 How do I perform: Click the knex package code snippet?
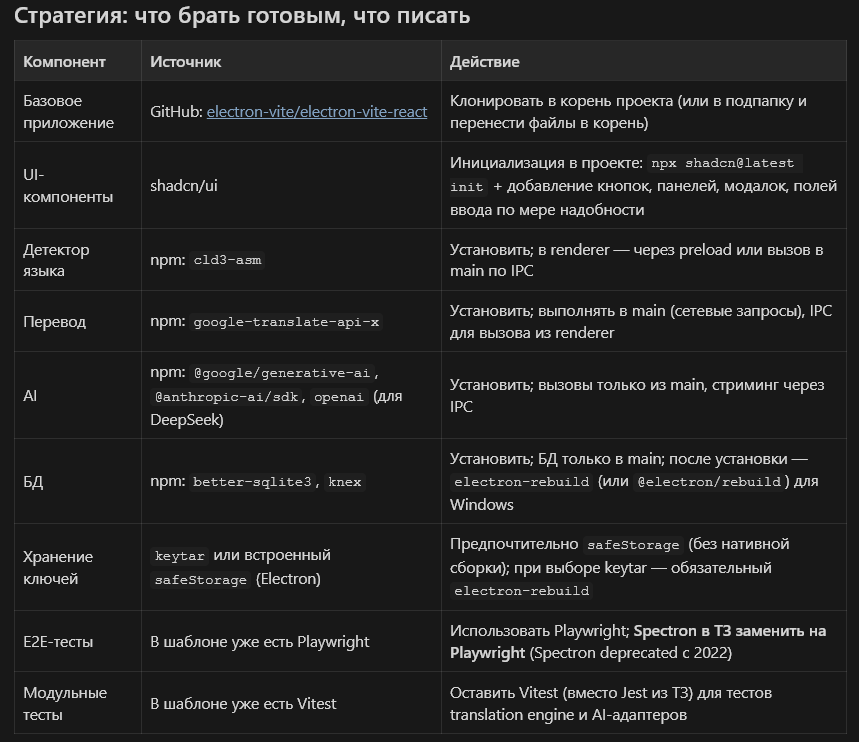point(346,482)
